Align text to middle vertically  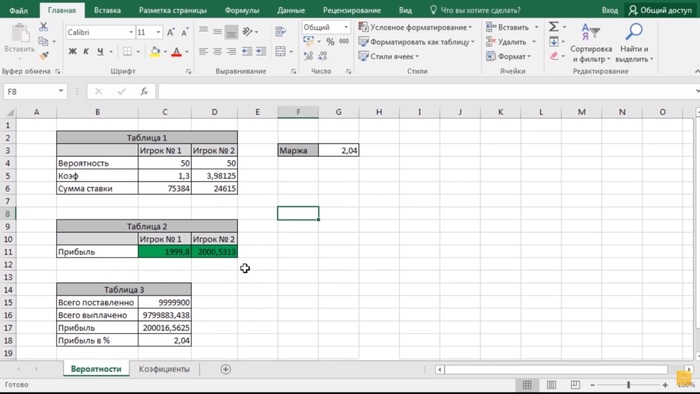point(217,31)
